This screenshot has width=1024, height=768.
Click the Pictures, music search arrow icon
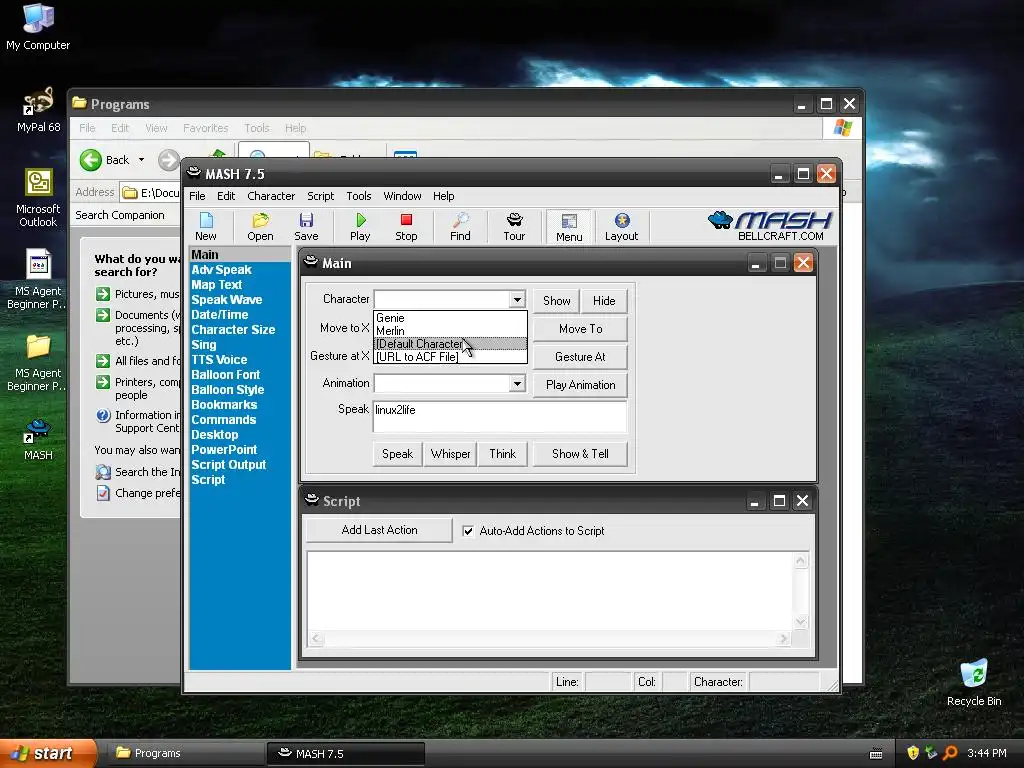click(x=103, y=294)
